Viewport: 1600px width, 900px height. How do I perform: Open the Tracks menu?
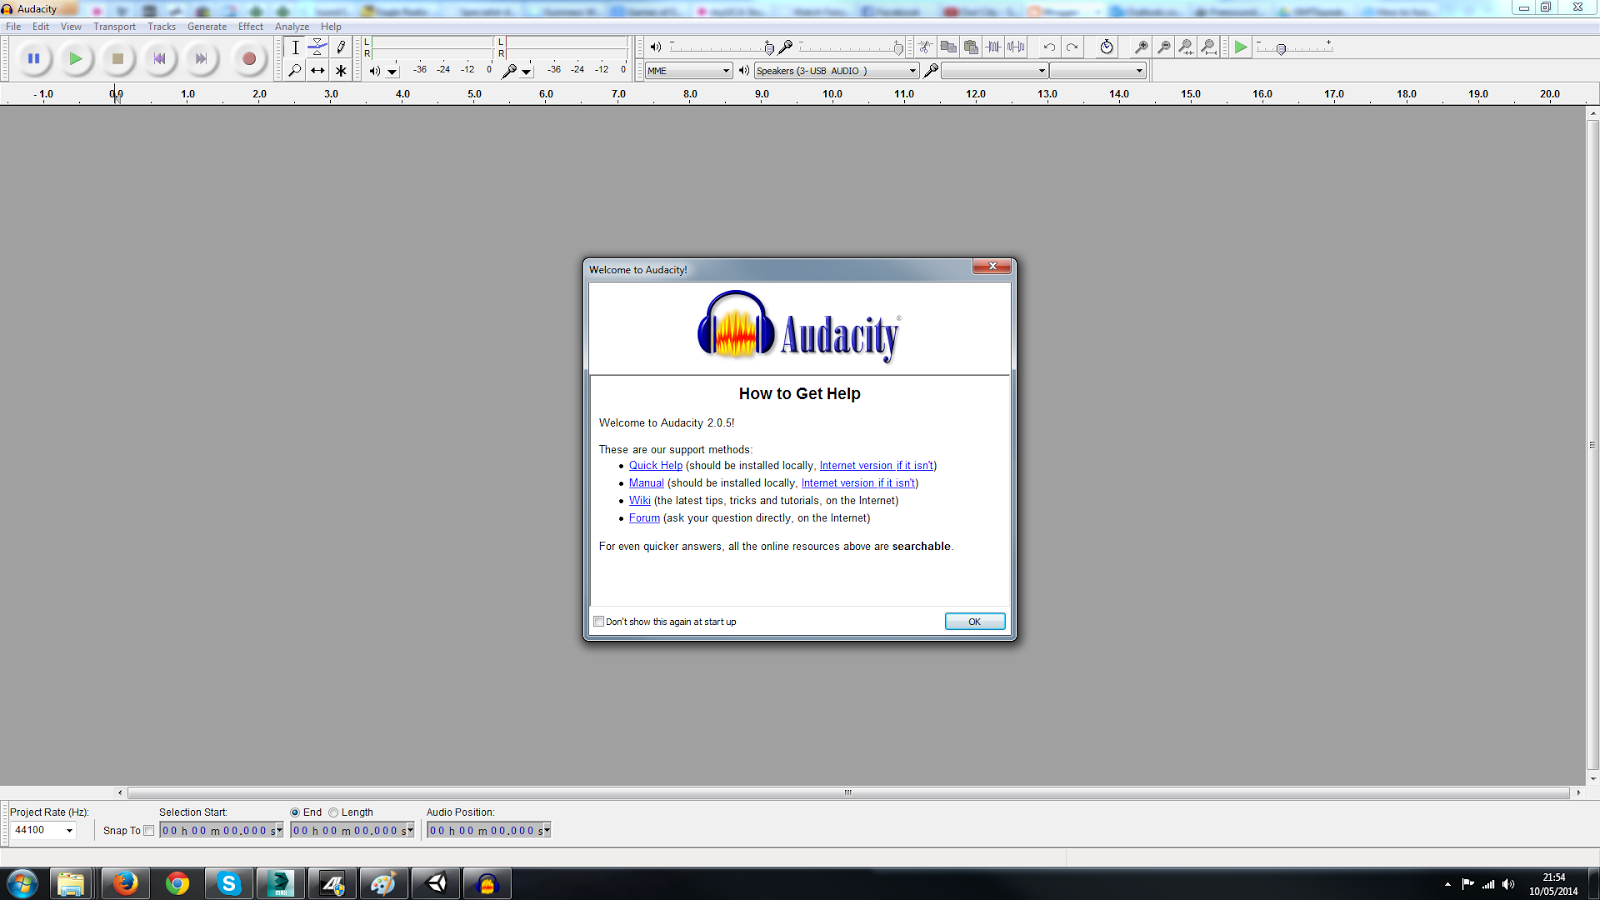[162, 27]
